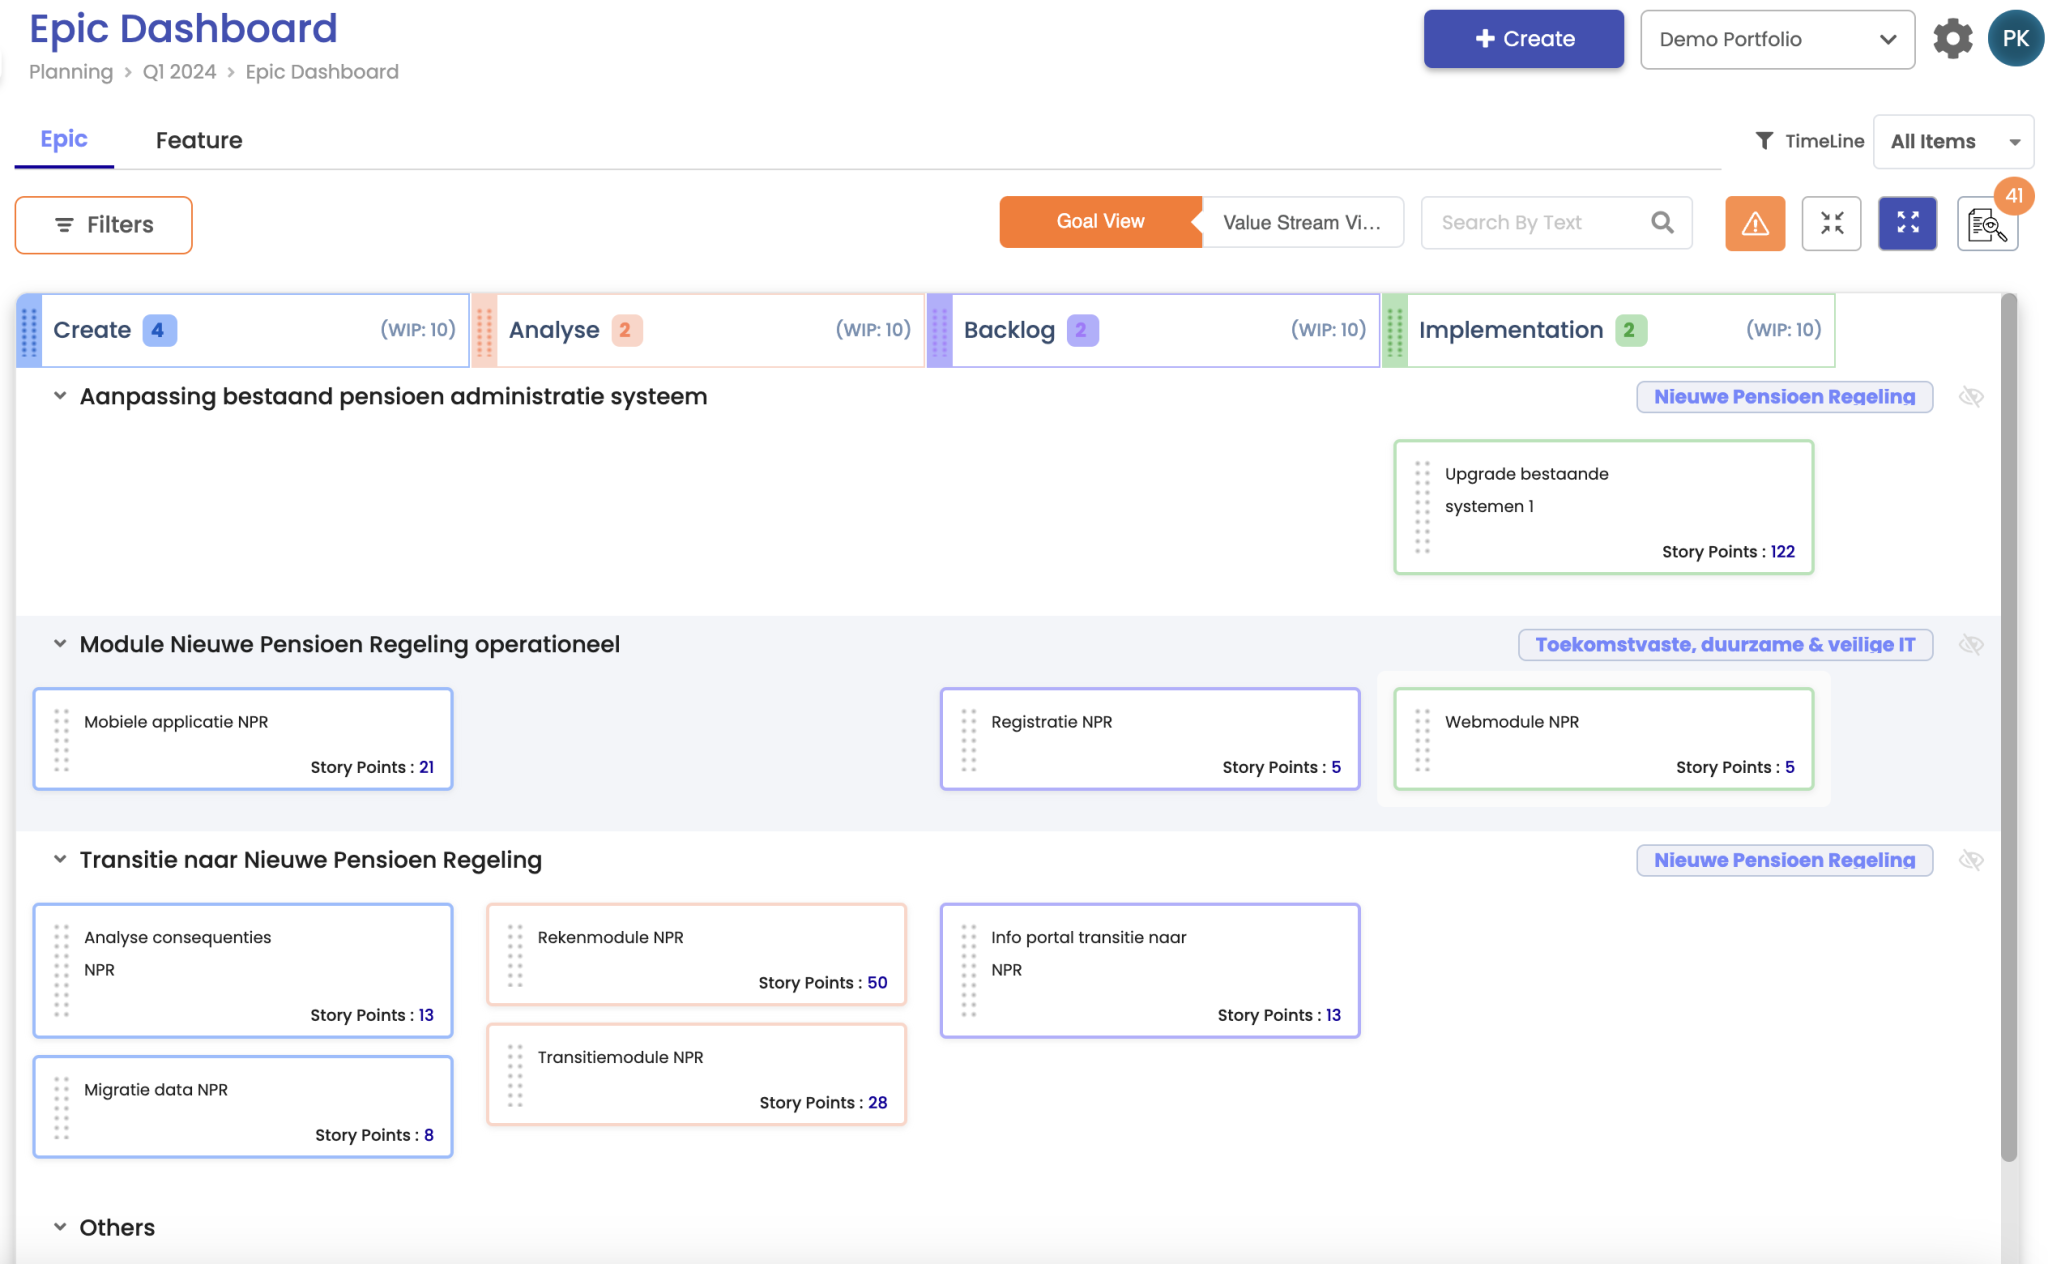Open the Filters button
The height and width of the screenshot is (1264, 2048).
[103, 225]
